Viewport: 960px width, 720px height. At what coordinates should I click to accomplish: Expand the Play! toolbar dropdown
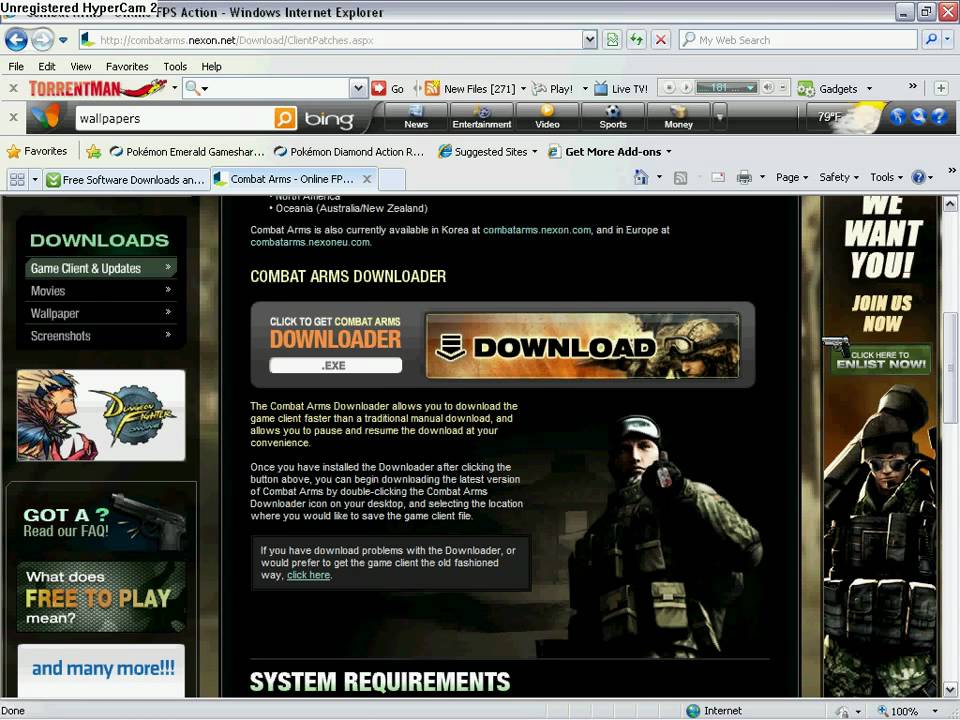click(585, 89)
